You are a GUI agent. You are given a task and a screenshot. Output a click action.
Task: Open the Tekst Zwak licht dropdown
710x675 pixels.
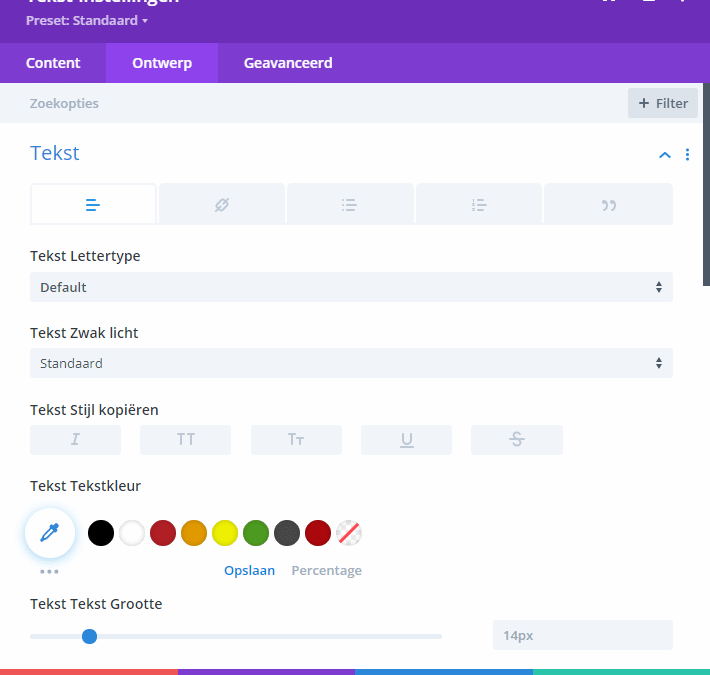pyautogui.click(x=351, y=363)
